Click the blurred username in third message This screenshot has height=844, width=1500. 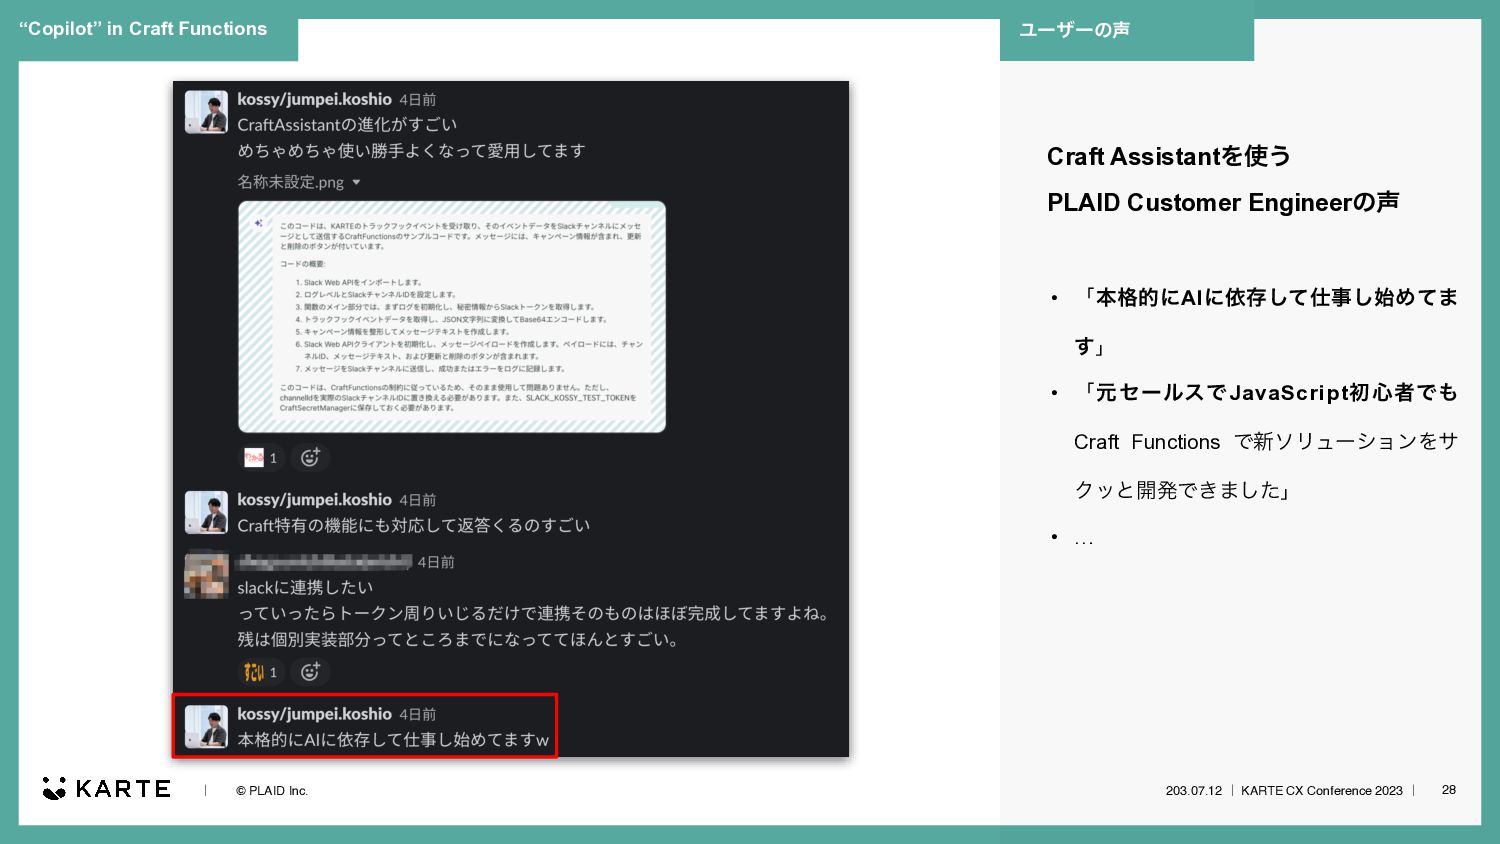pos(324,562)
